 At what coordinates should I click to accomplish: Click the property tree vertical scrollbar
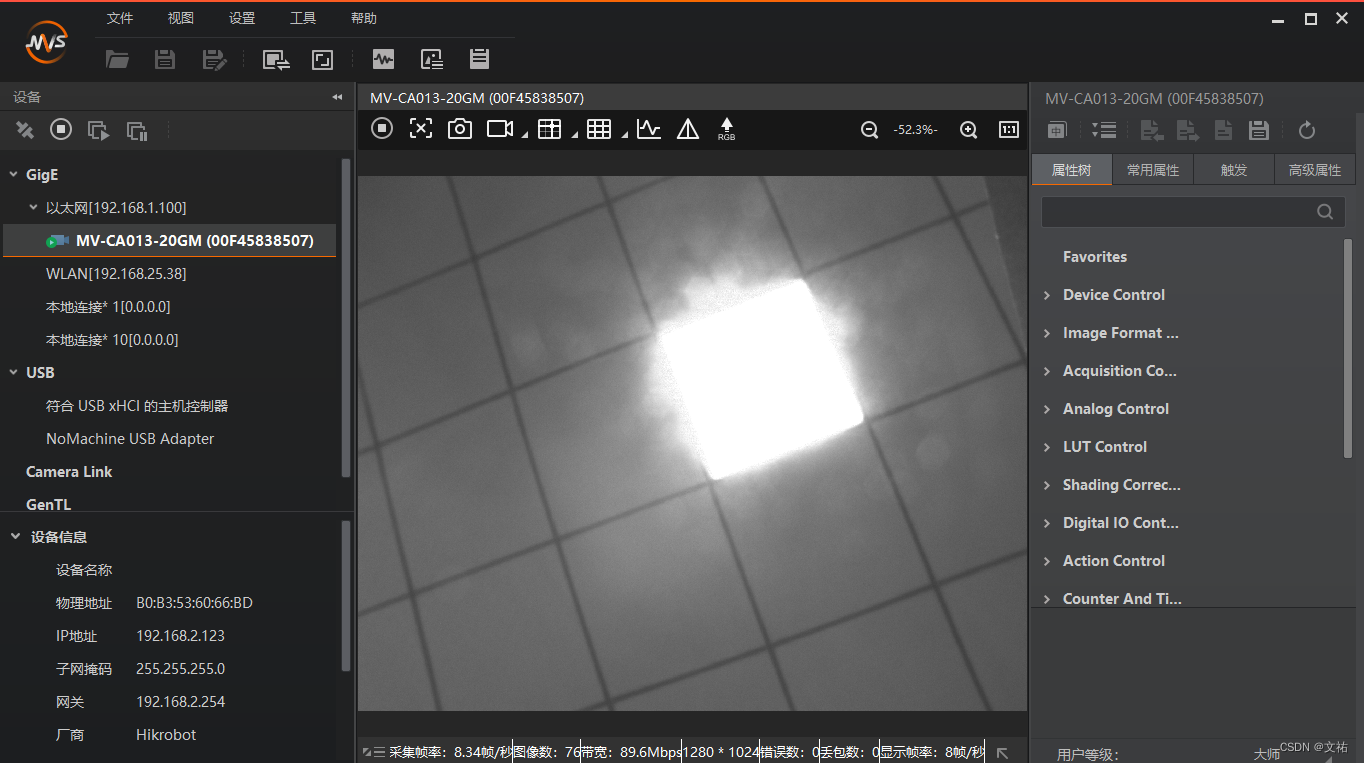pos(1348,348)
